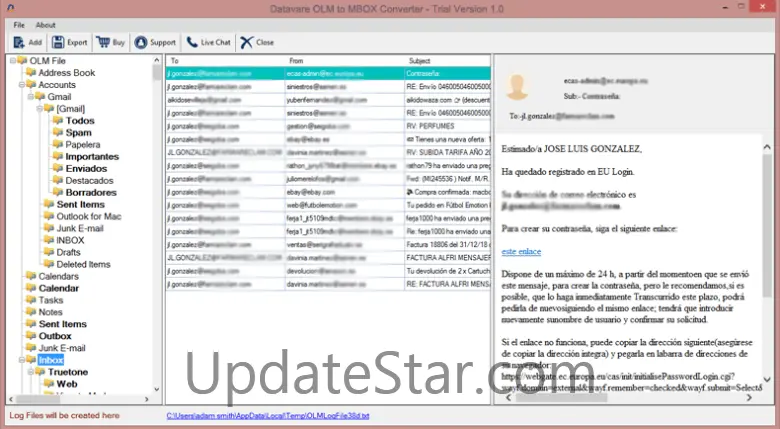780x429 pixels.
Task: Click the Notes folder icon
Action: coord(31,312)
